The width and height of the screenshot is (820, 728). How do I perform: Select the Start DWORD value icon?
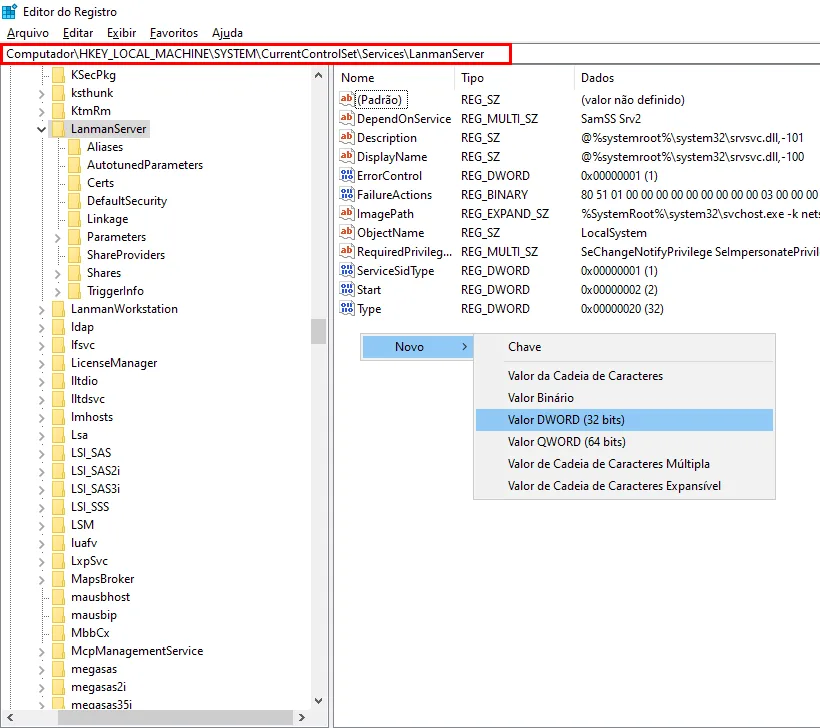(346, 289)
